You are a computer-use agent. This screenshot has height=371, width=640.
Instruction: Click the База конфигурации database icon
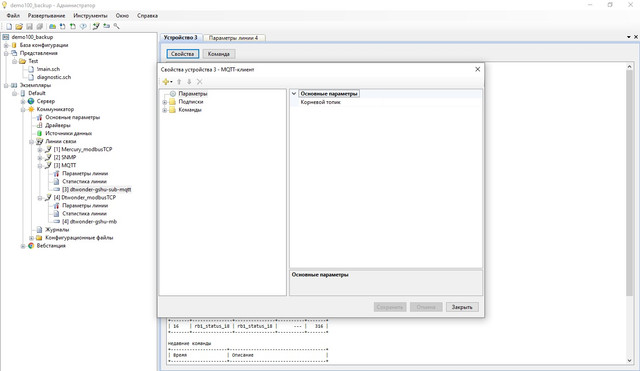click(x=14, y=45)
